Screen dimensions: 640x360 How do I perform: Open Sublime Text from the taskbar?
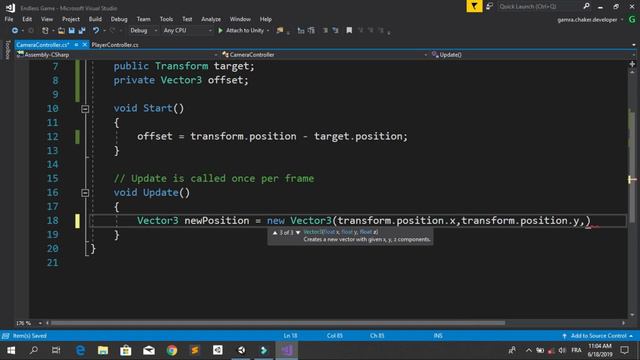click(195, 350)
